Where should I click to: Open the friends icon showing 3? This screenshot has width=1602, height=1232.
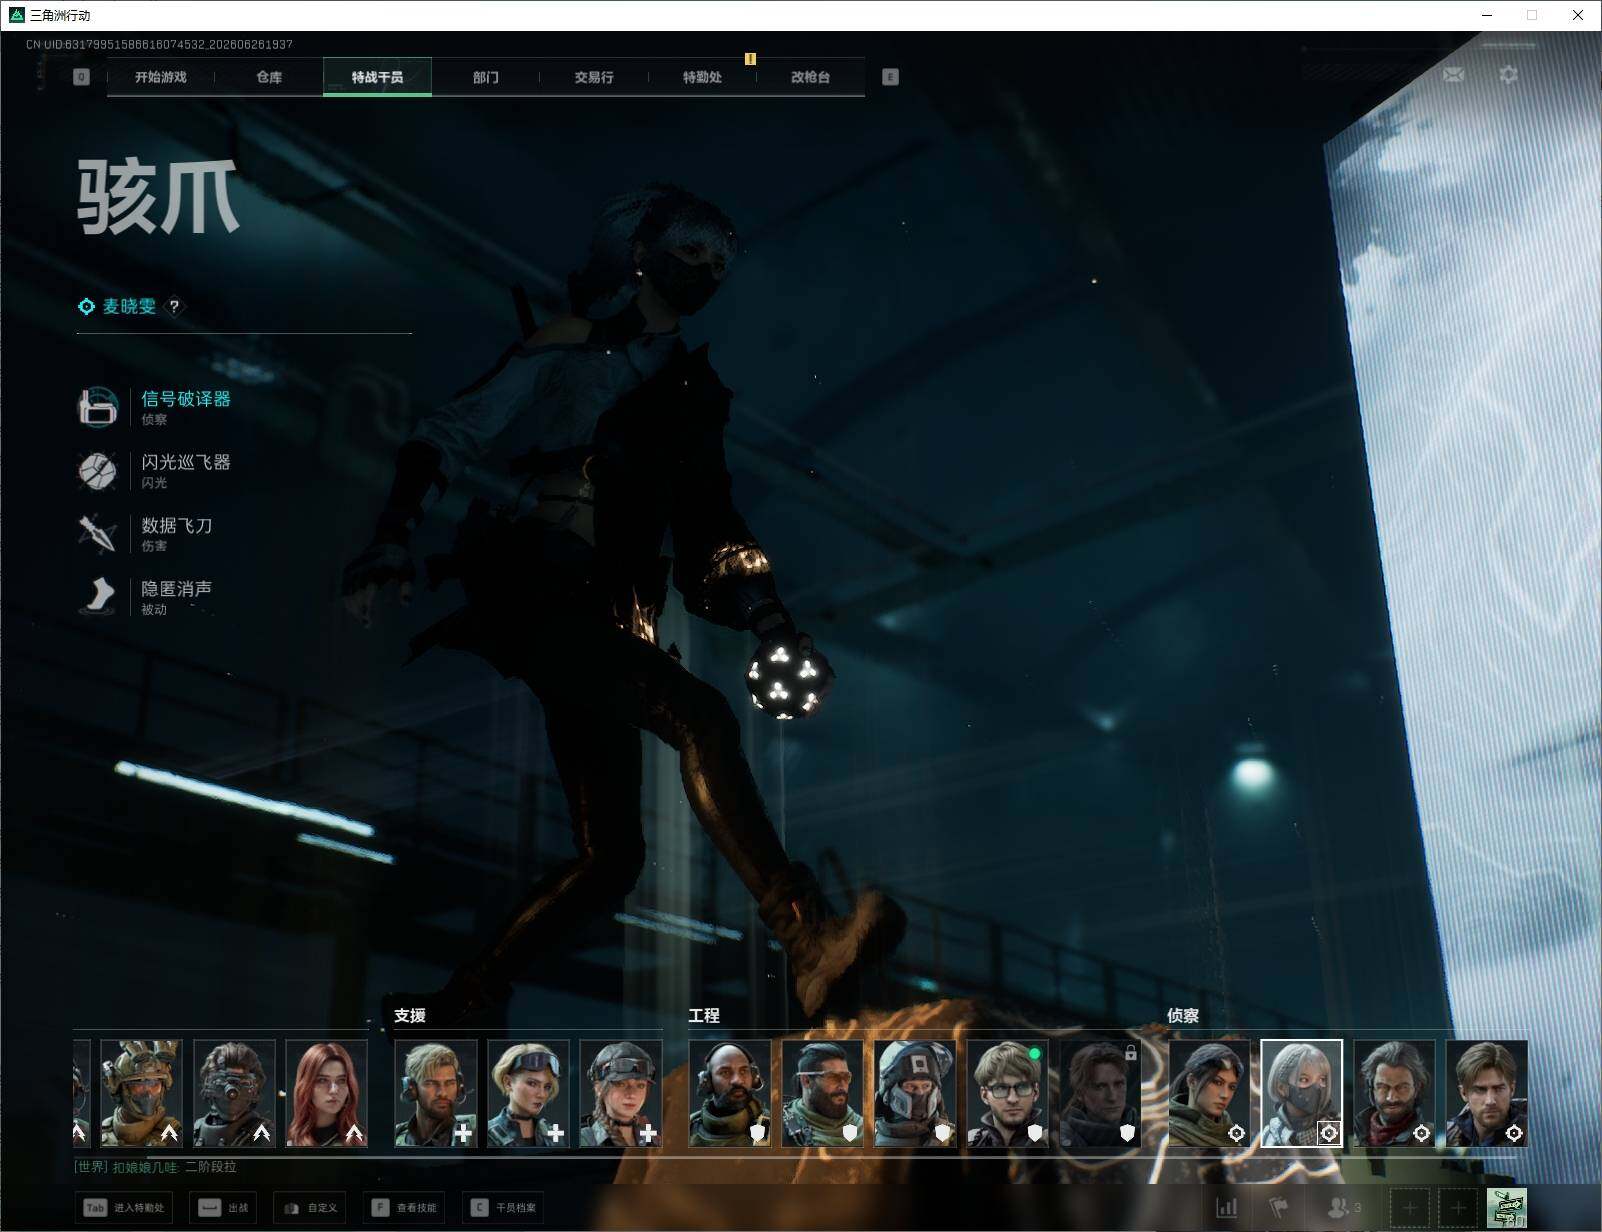[1344, 1208]
